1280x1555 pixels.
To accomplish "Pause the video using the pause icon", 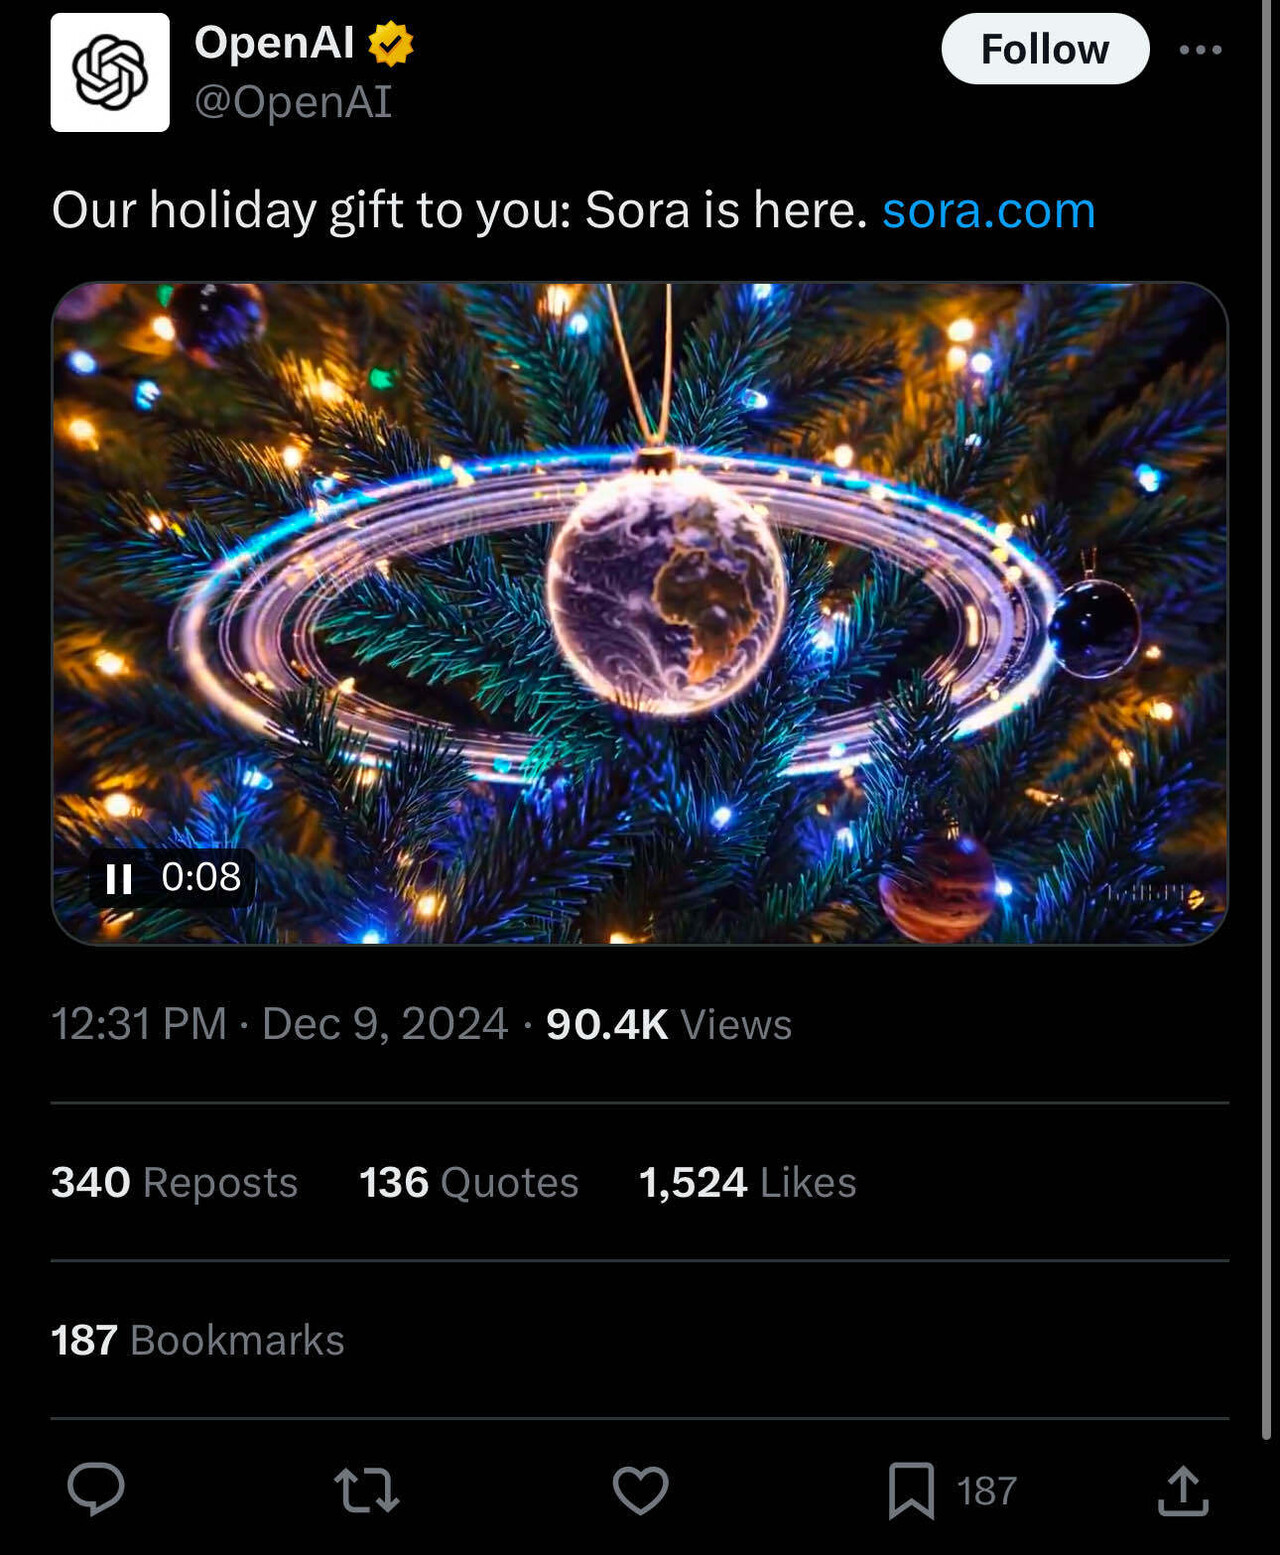I will pyautogui.click(x=120, y=880).
